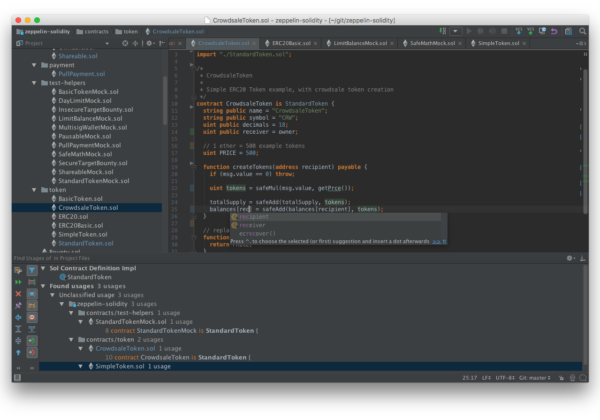Switch to the SimpleToken.sol editor tab
Viewport: 600px width, 420px height.
point(497,44)
